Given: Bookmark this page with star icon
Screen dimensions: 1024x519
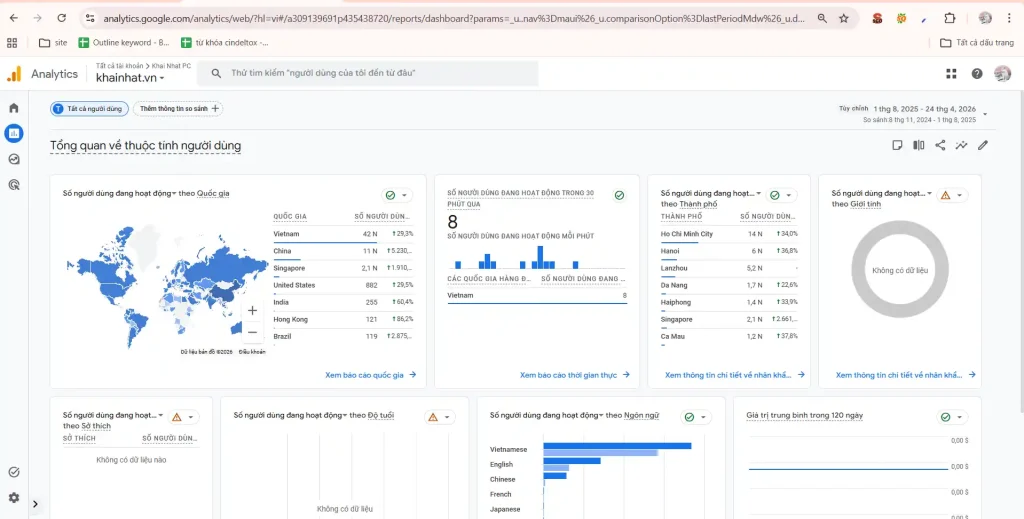Looking at the screenshot, I should pos(844,18).
